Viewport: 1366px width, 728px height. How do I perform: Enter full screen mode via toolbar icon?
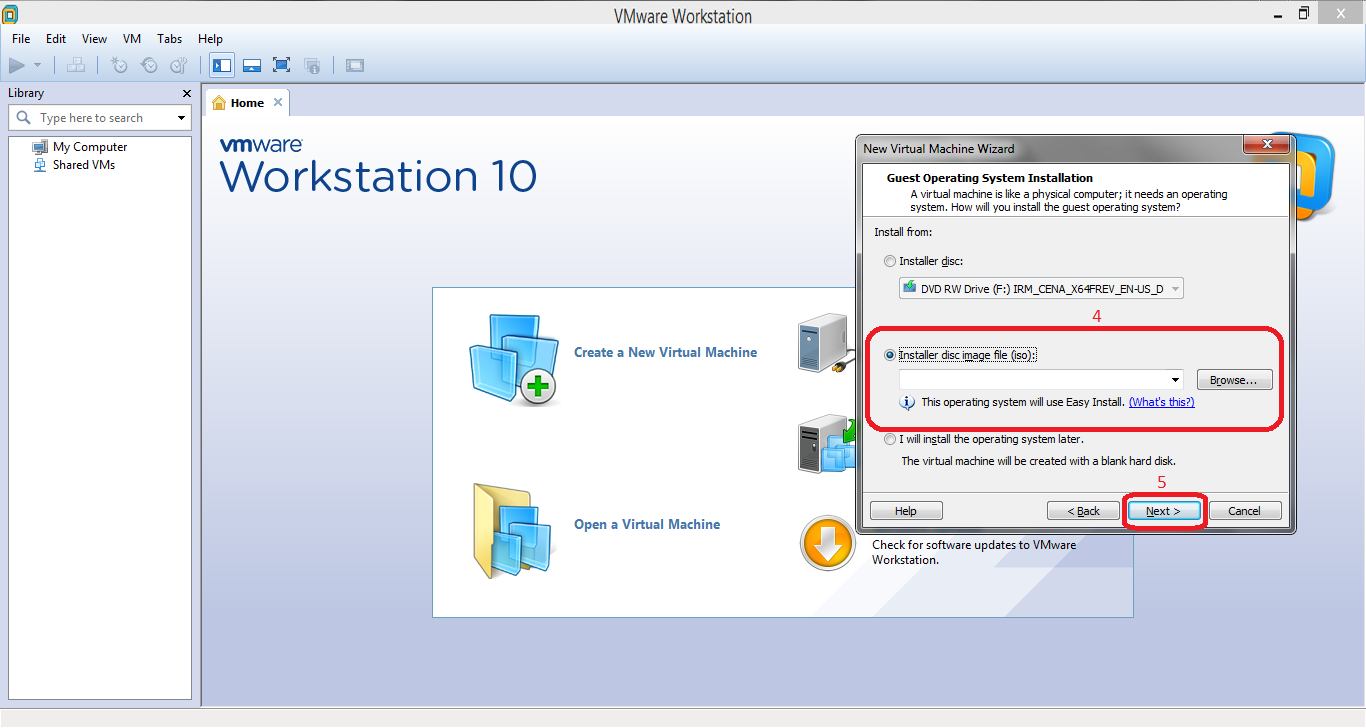pyautogui.click(x=282, y=65)
